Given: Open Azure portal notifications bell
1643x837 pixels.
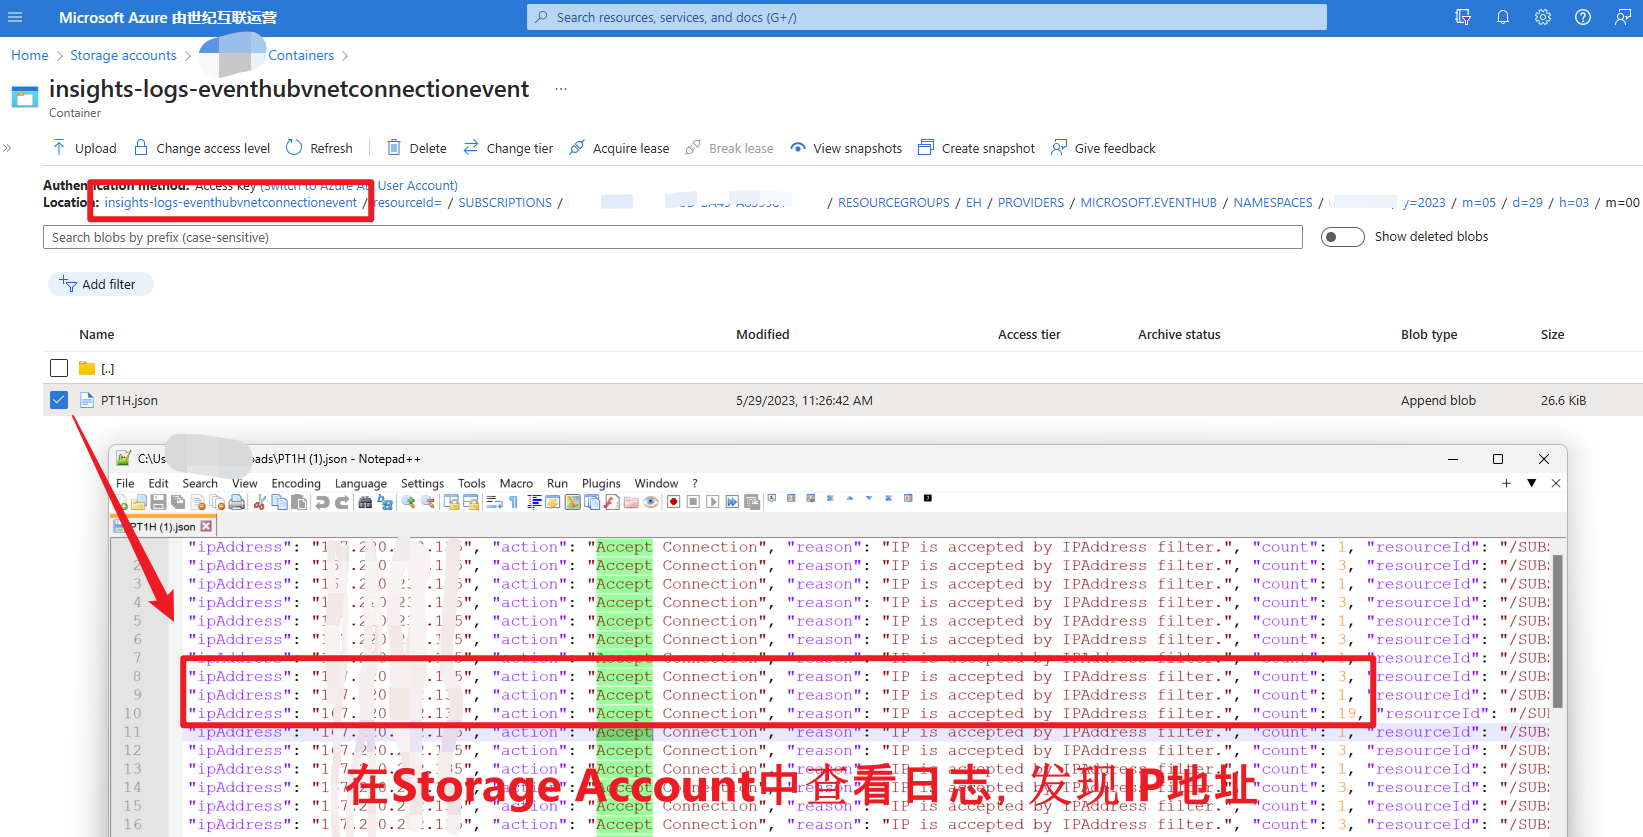Looking at the screenshot, I should point(1502,17).
